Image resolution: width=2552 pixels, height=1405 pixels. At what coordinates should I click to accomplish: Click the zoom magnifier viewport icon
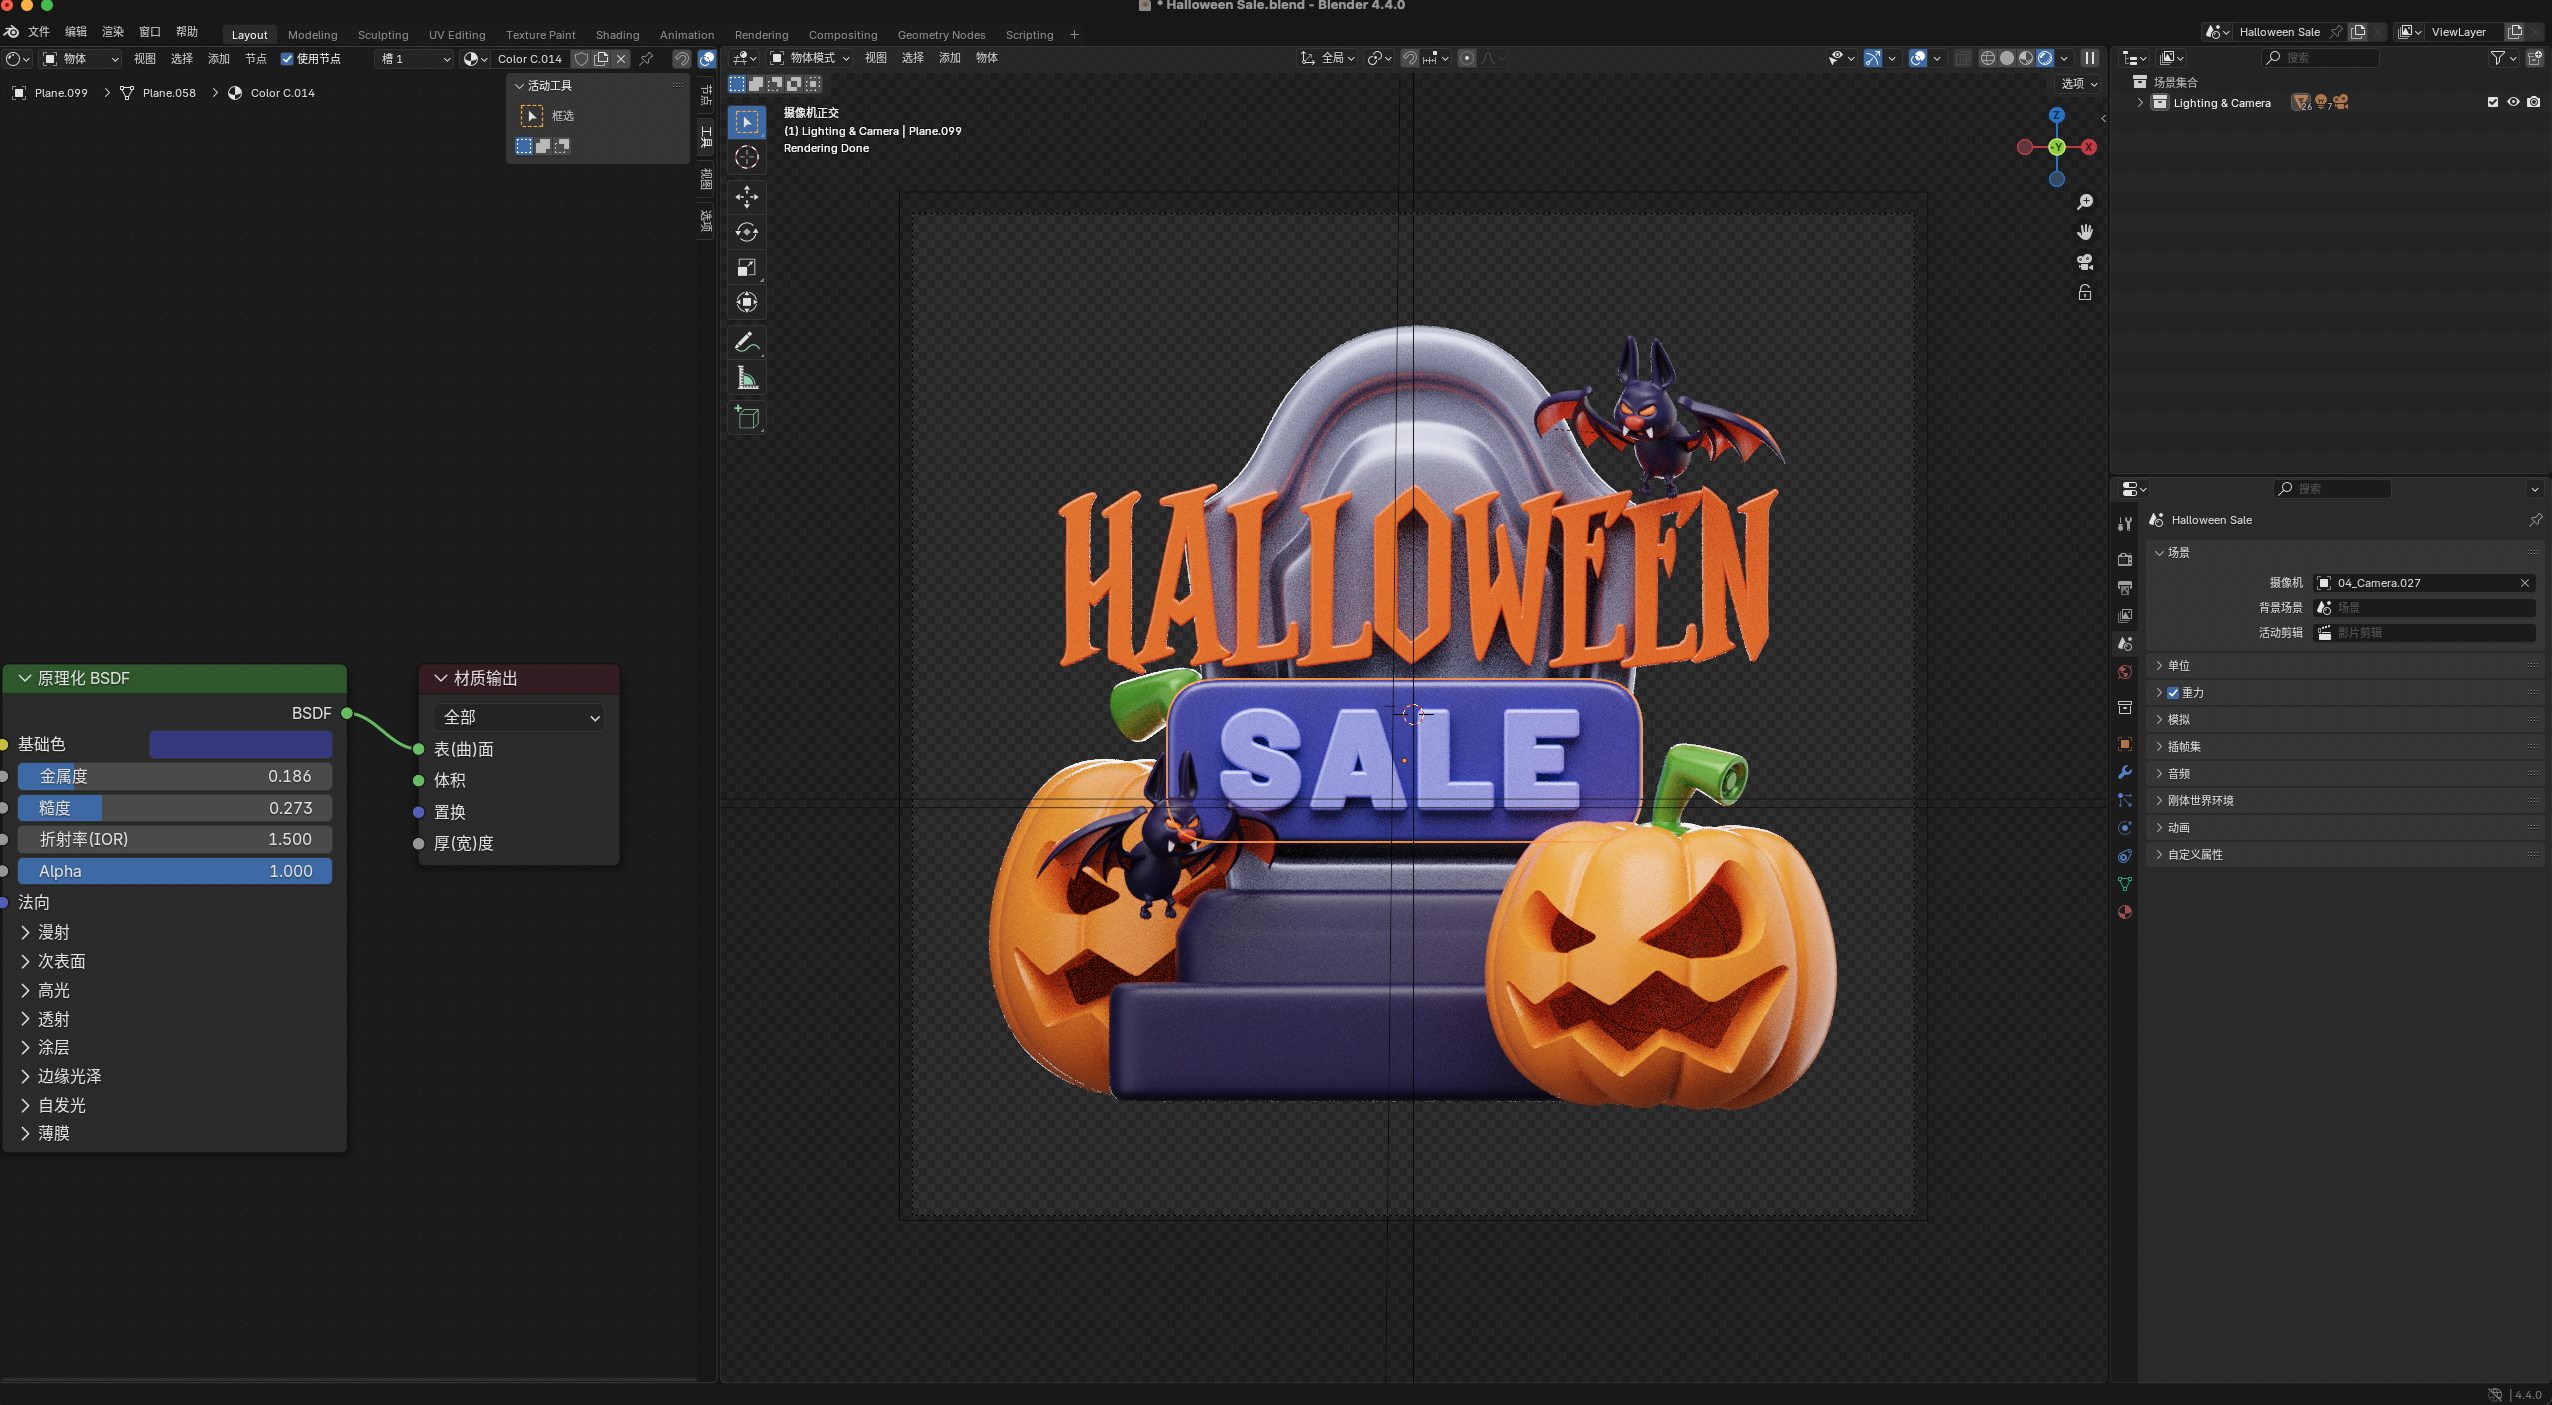[x=2085, y=202]
